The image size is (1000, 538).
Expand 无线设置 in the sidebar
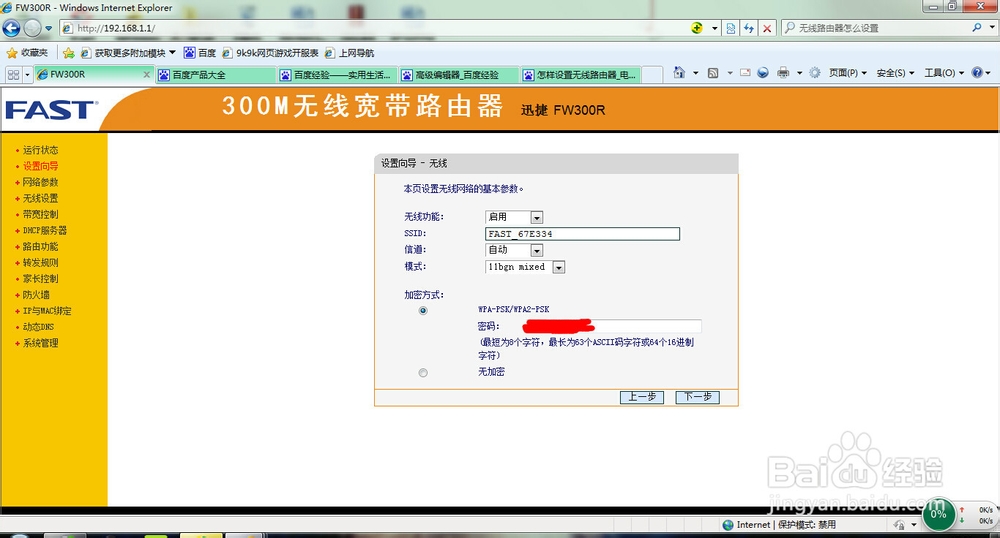click(40, 199)
